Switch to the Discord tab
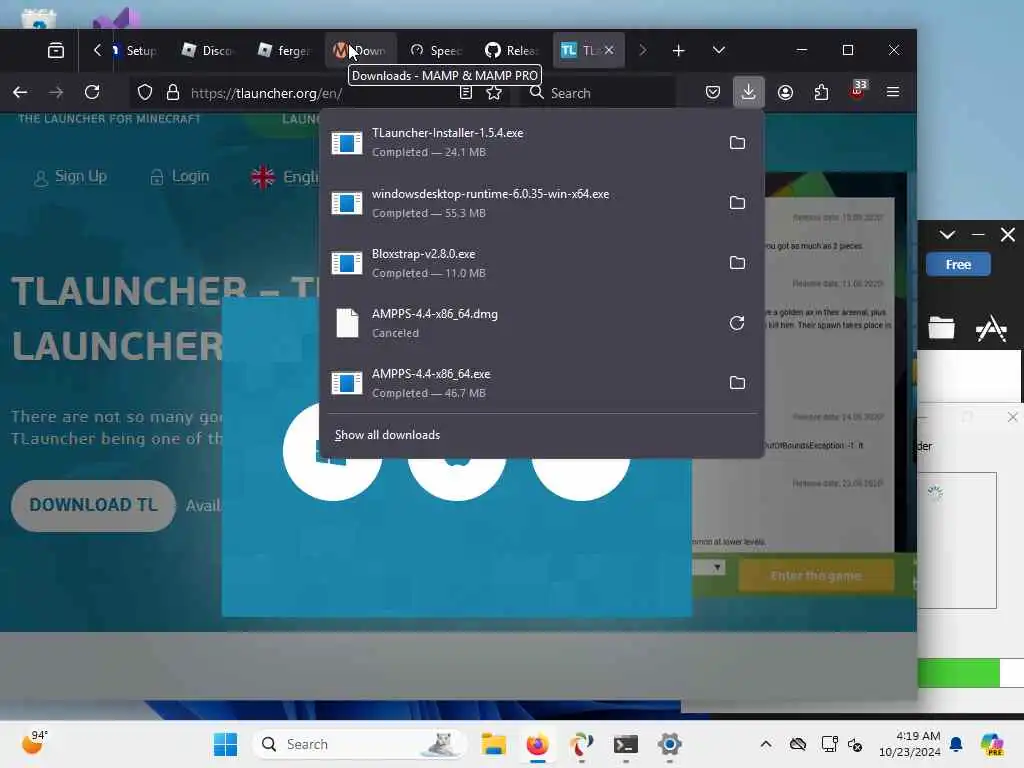The image size is (1024, 768). point(208,50)
